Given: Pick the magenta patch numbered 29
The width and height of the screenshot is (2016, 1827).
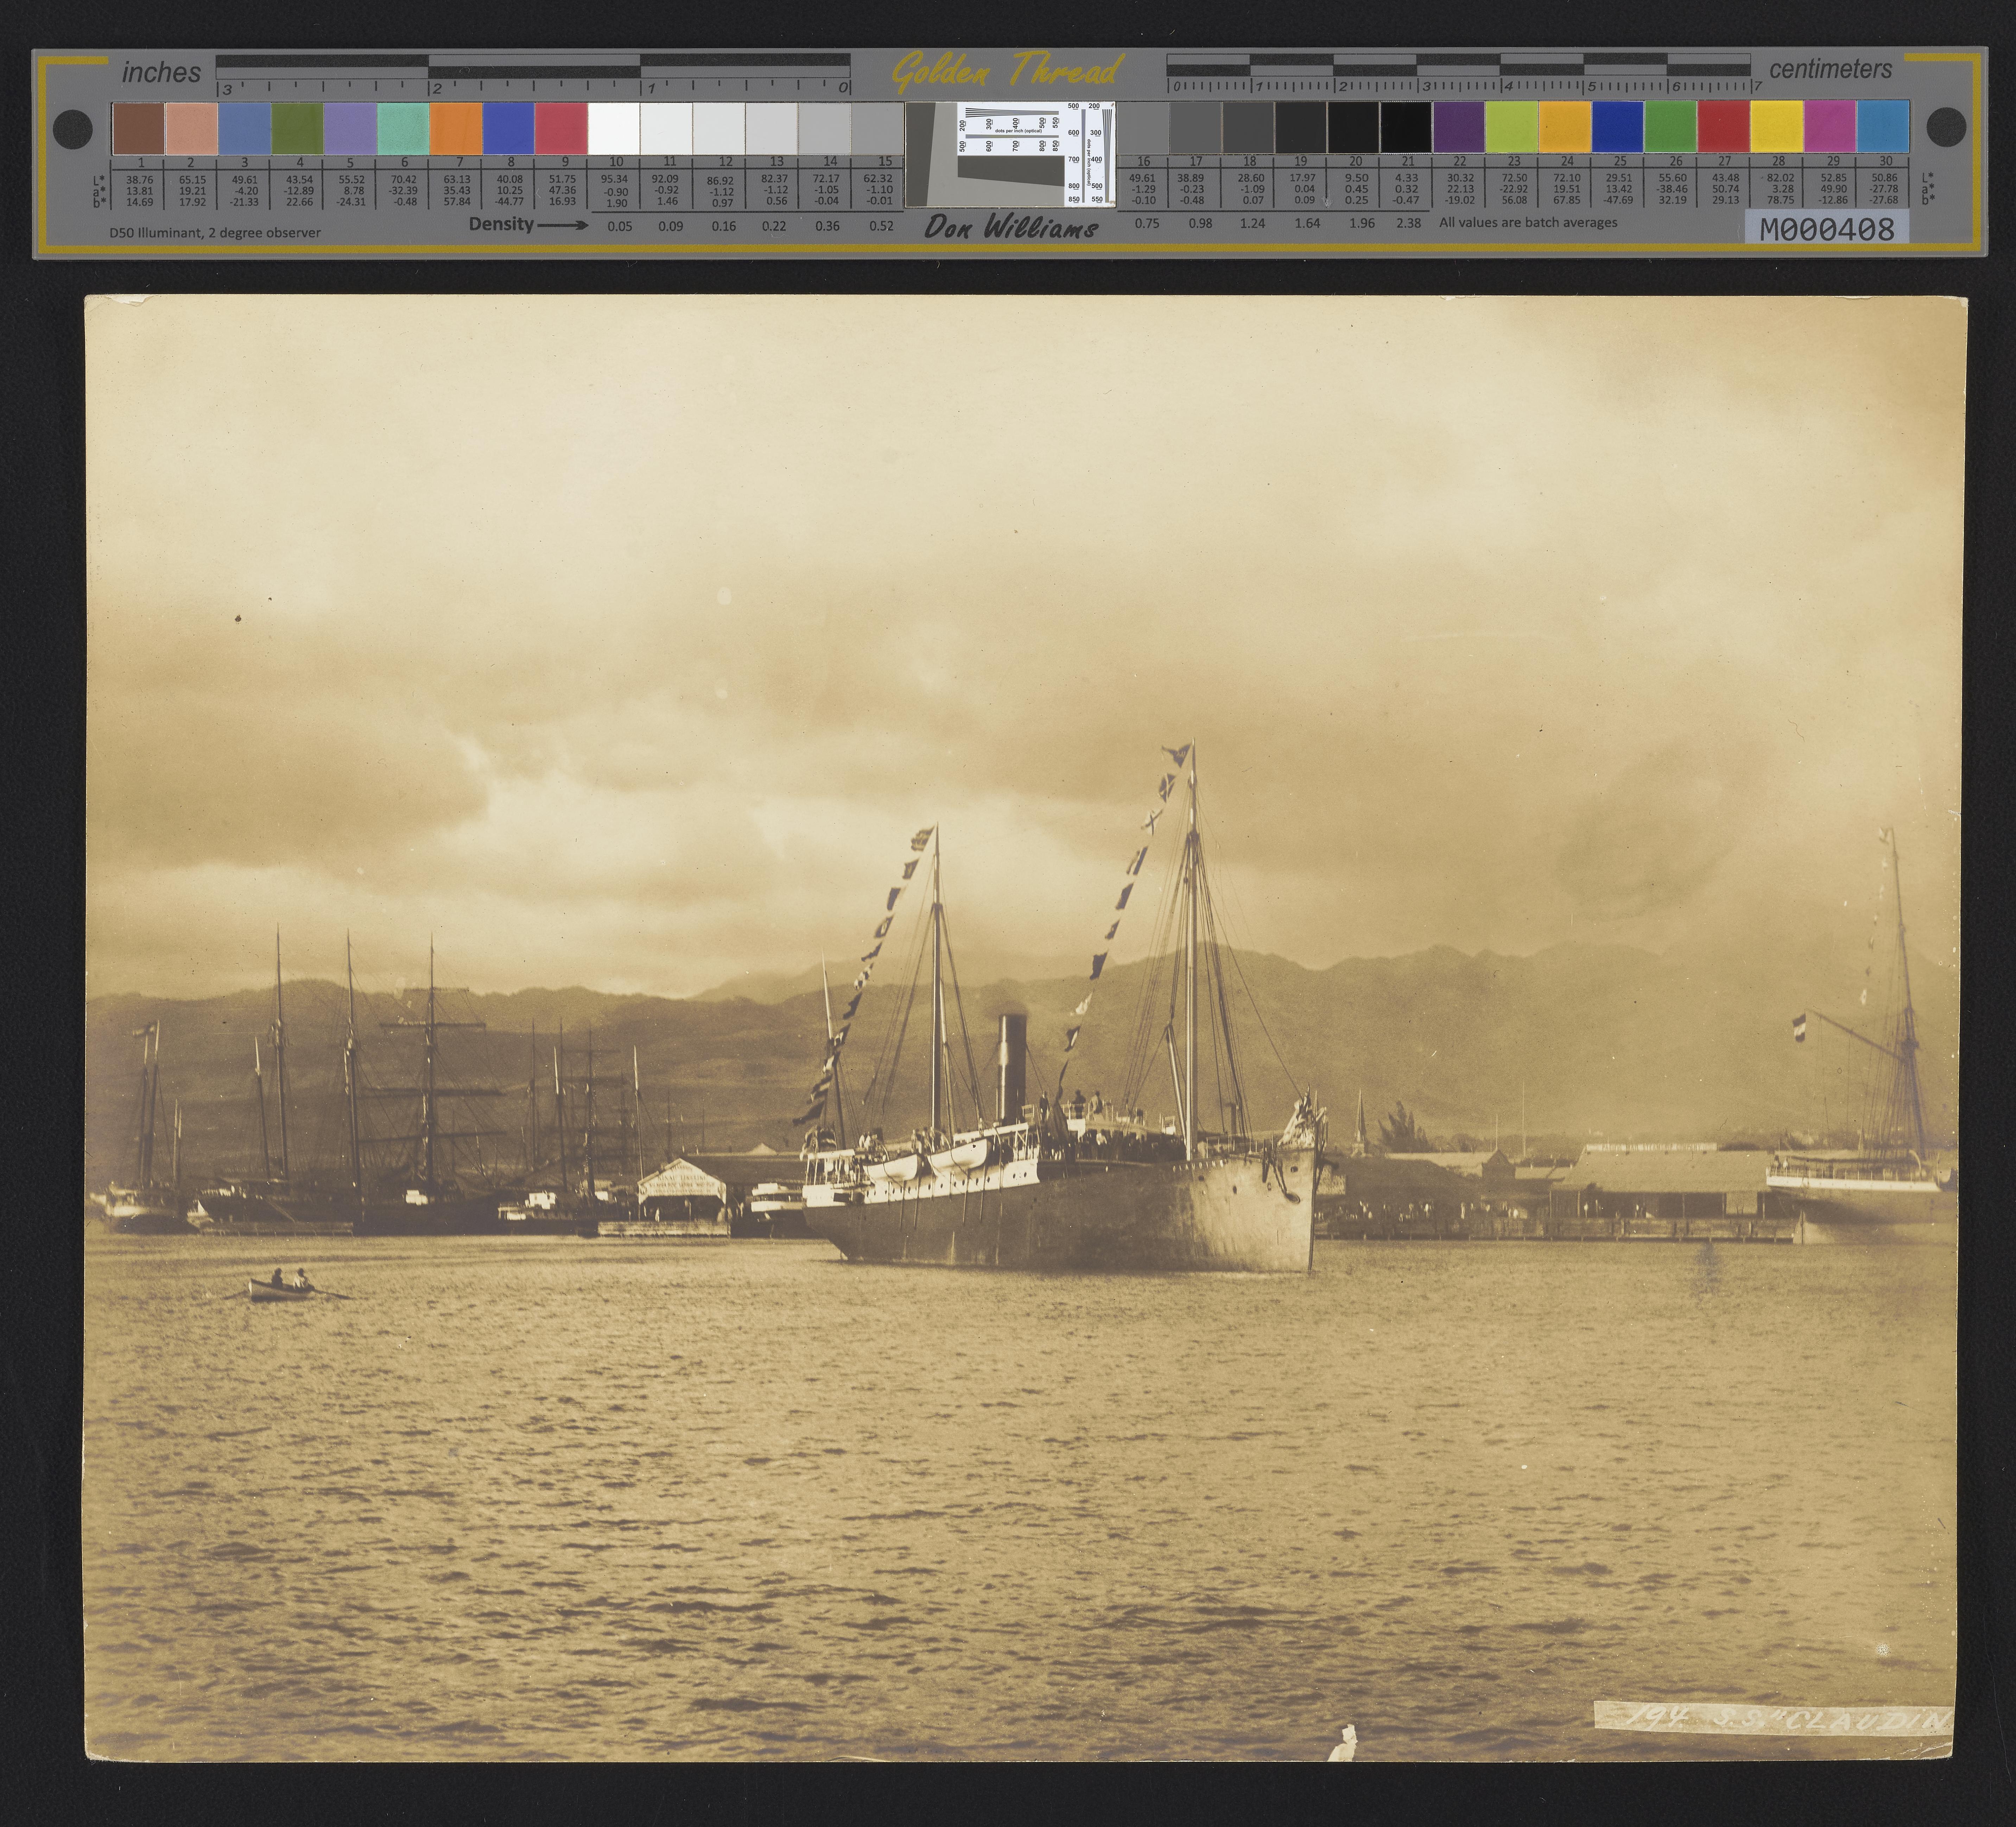Looking at the screenshot, I should [x=1829, y=127].
